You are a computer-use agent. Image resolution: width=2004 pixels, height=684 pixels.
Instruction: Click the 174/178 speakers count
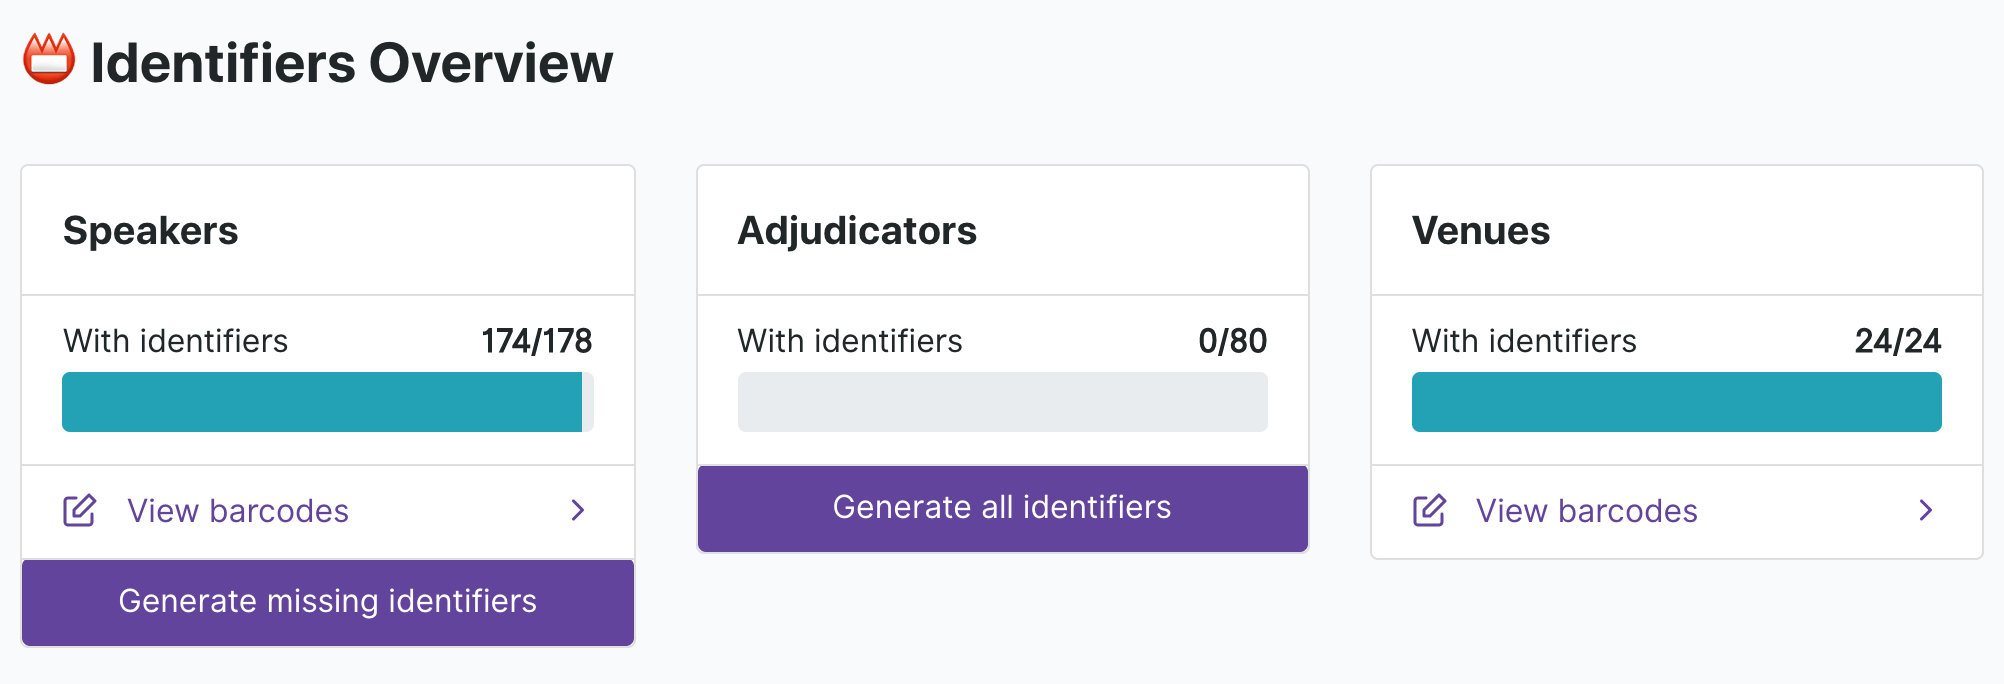pos(537,341)
